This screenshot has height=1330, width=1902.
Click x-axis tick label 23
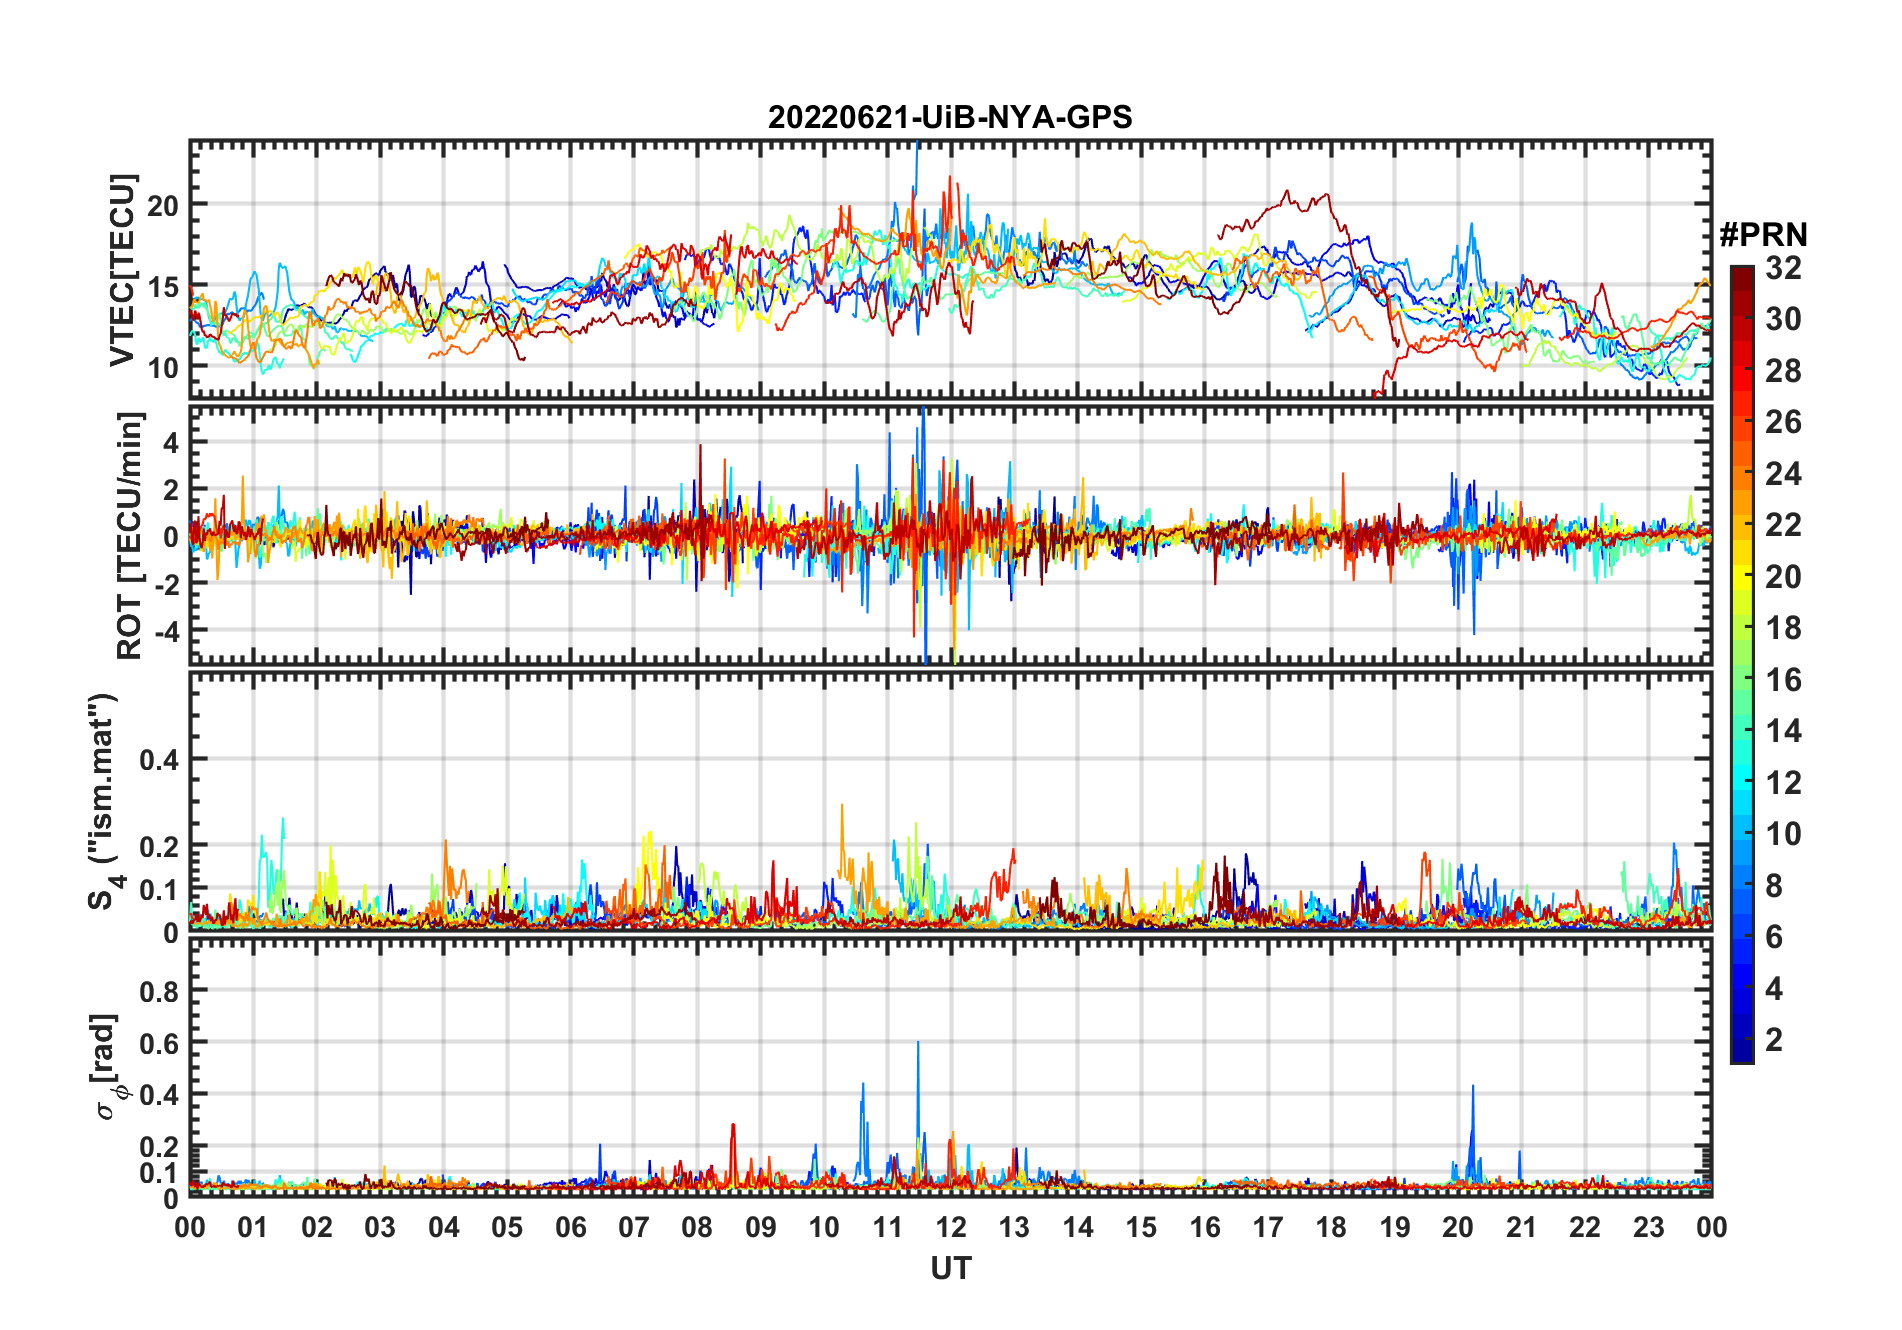point(1648,1228)
